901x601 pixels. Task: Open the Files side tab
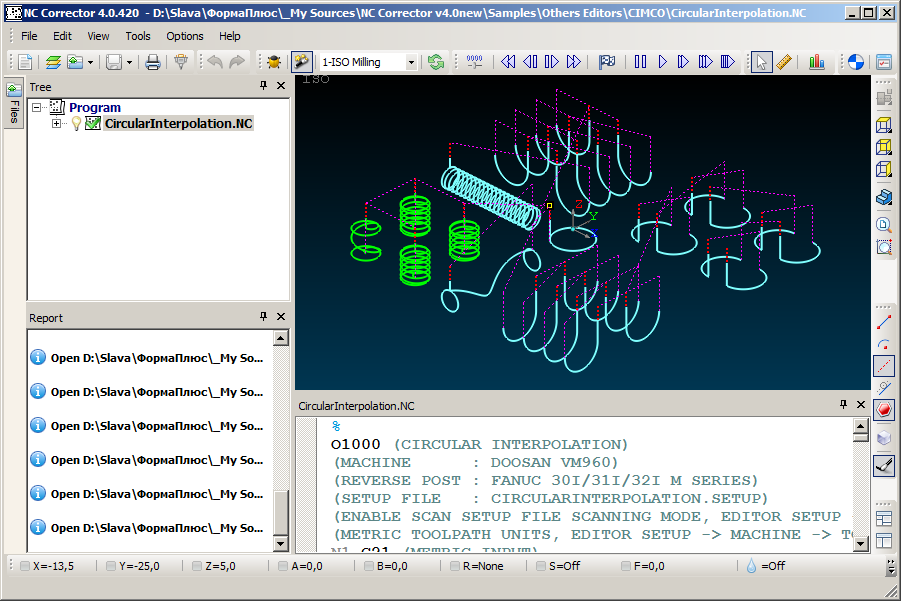point(14,104)
